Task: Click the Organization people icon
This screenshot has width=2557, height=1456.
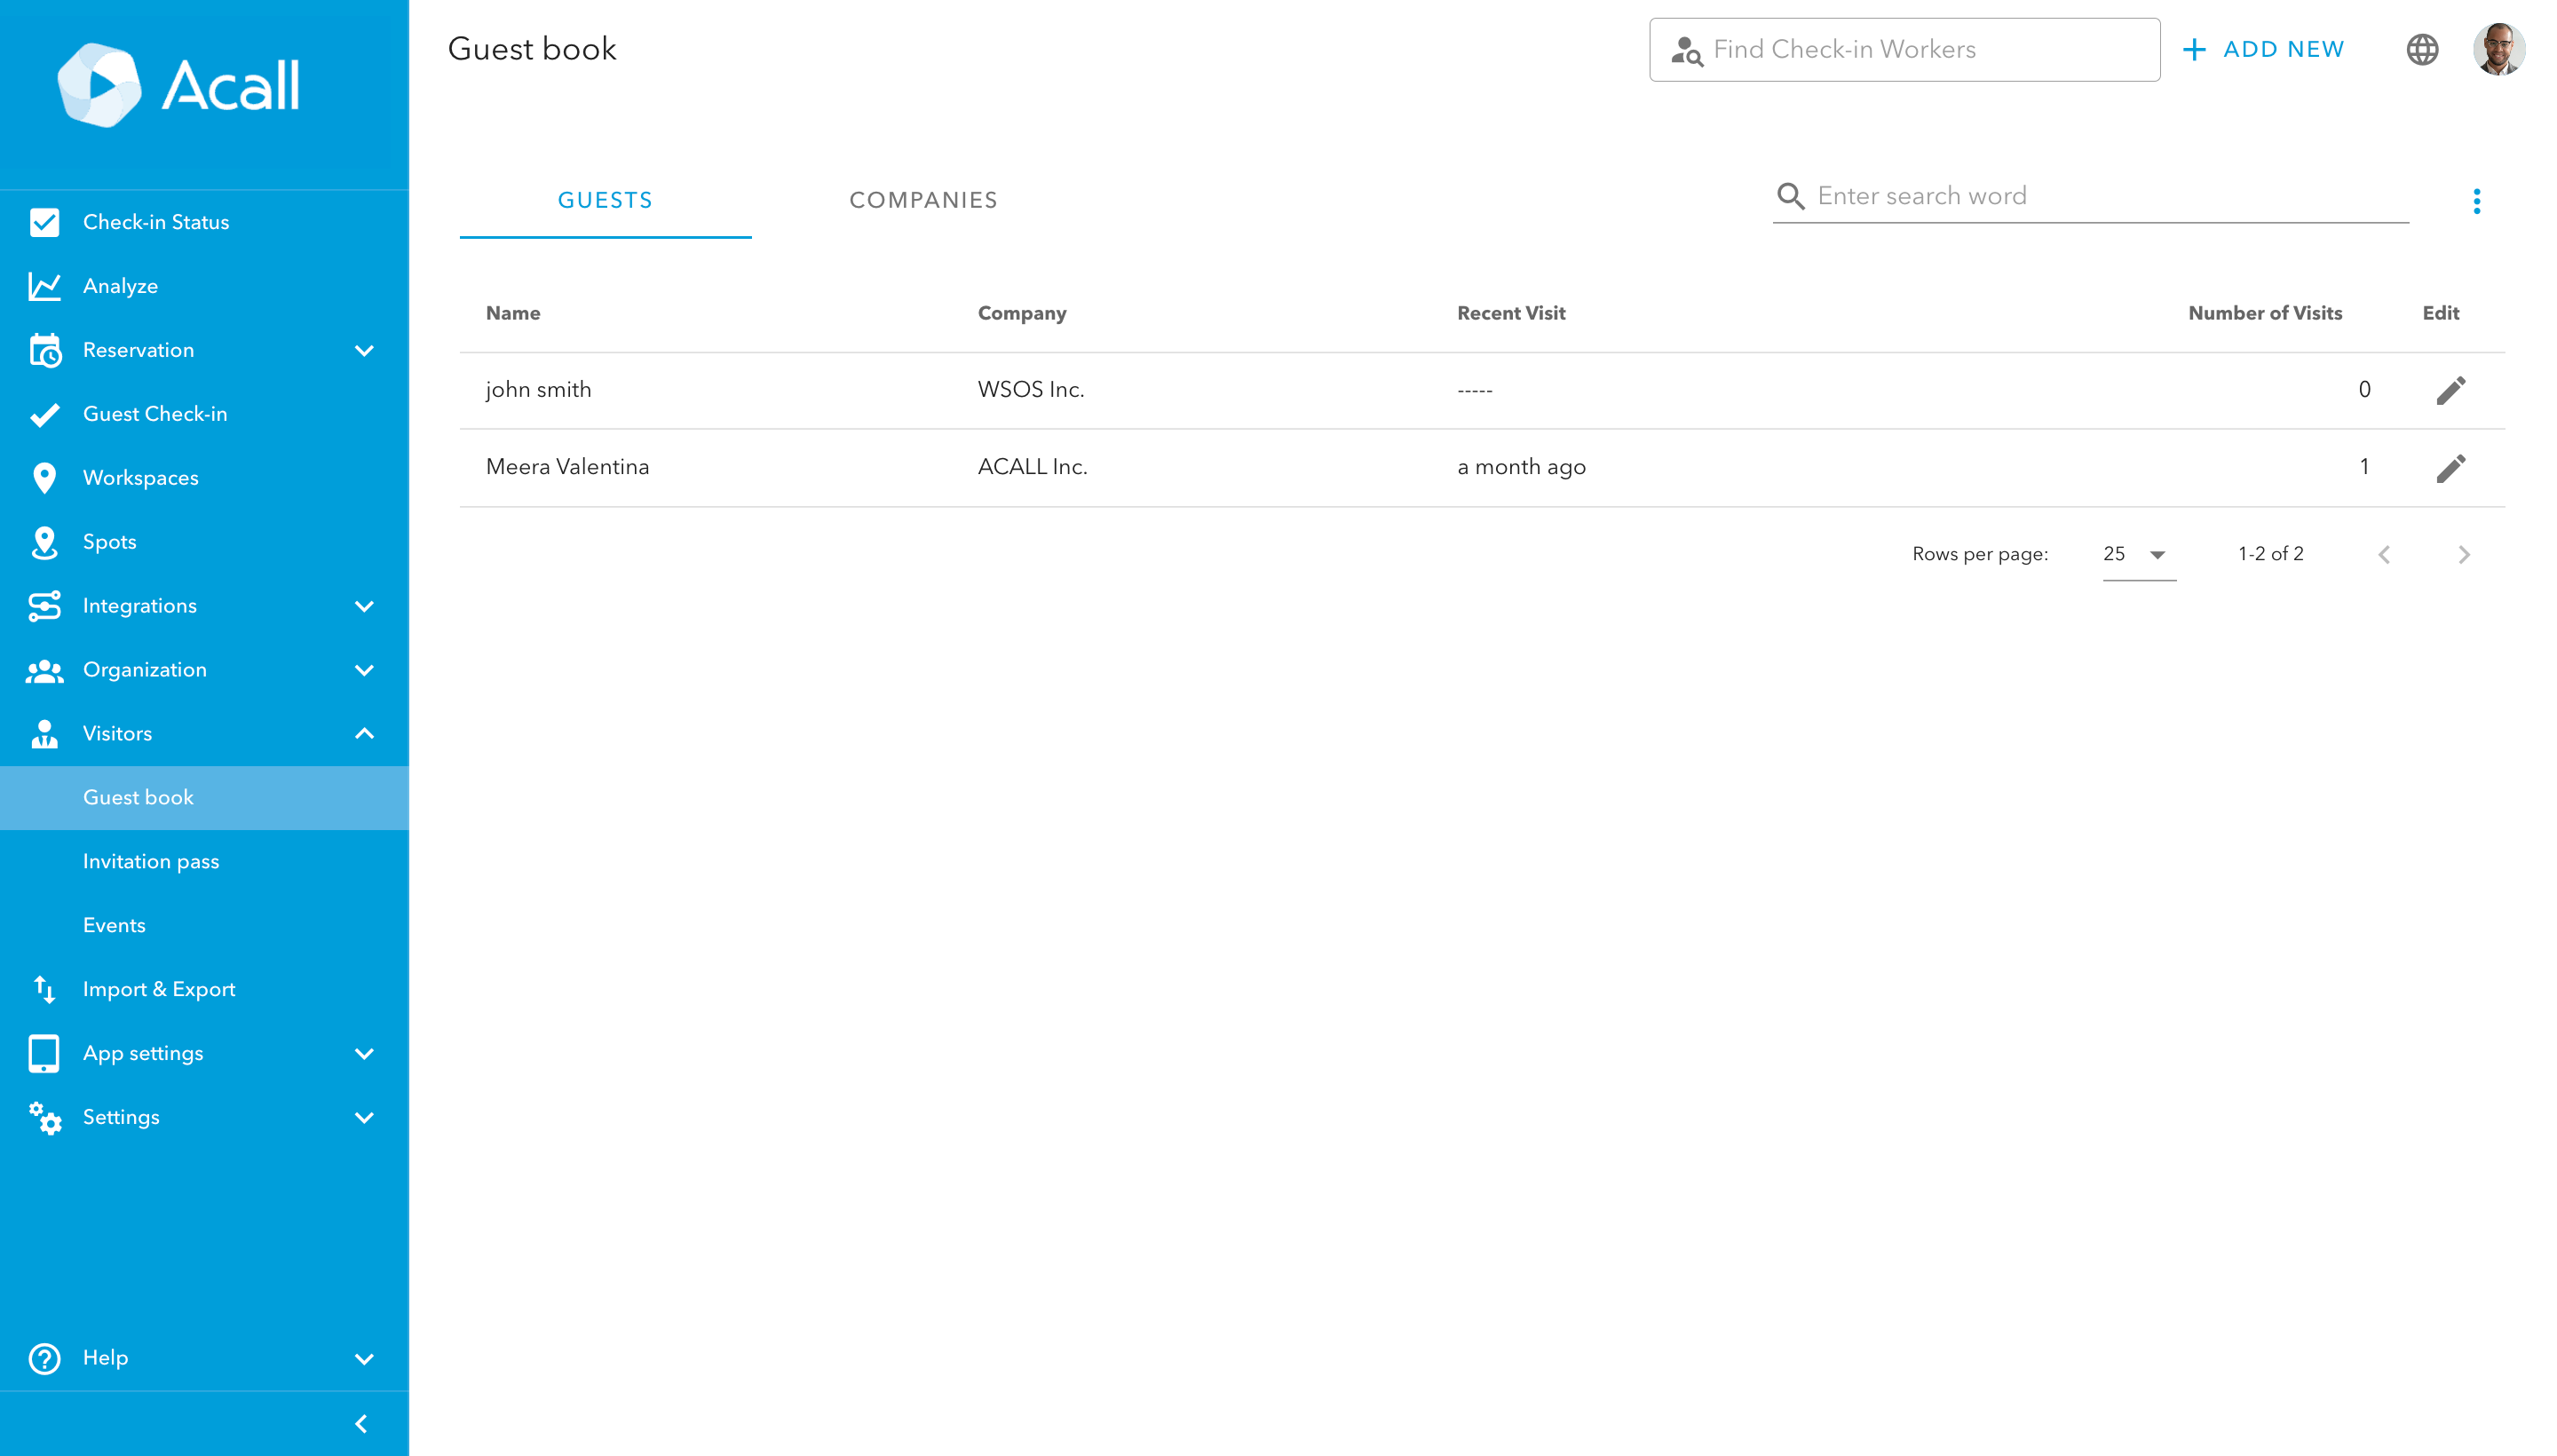Action: 44,670
